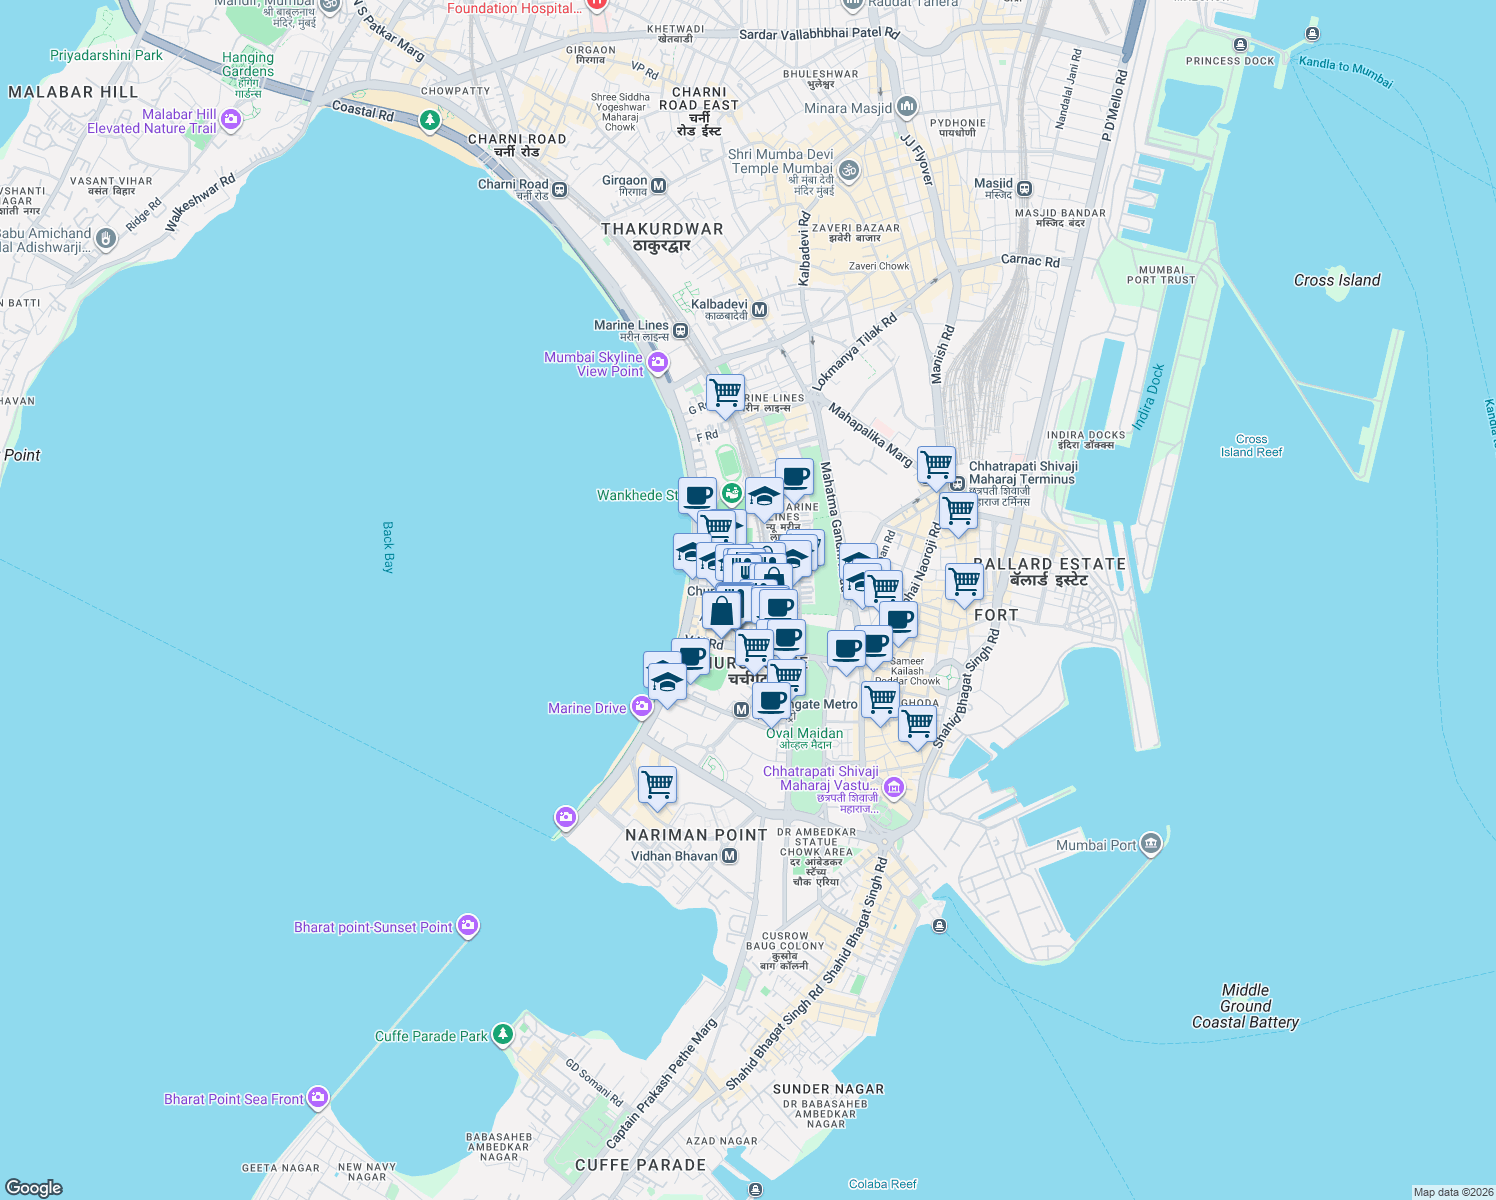Click the Marine Lines railway station icon
This screenshot has width=1496, height=1200.
681,330
